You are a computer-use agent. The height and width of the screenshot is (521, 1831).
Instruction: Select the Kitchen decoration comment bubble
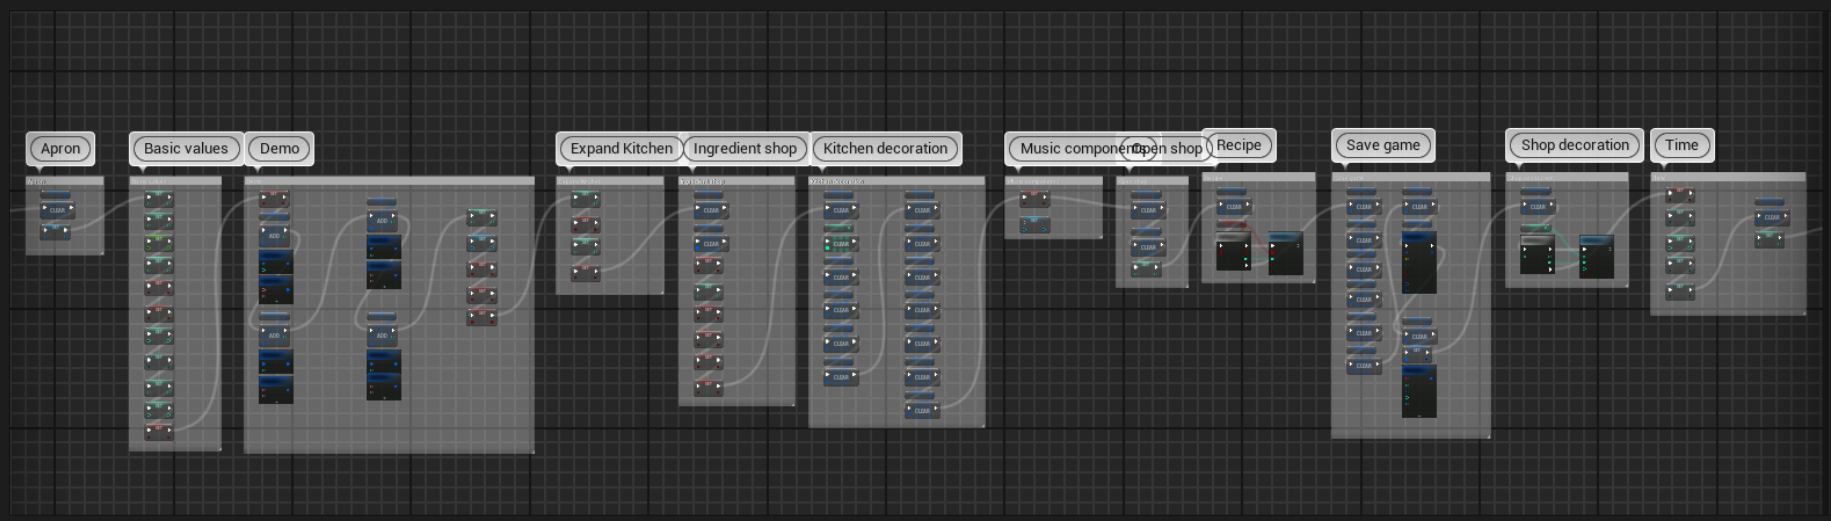click(x=885, y=148)
